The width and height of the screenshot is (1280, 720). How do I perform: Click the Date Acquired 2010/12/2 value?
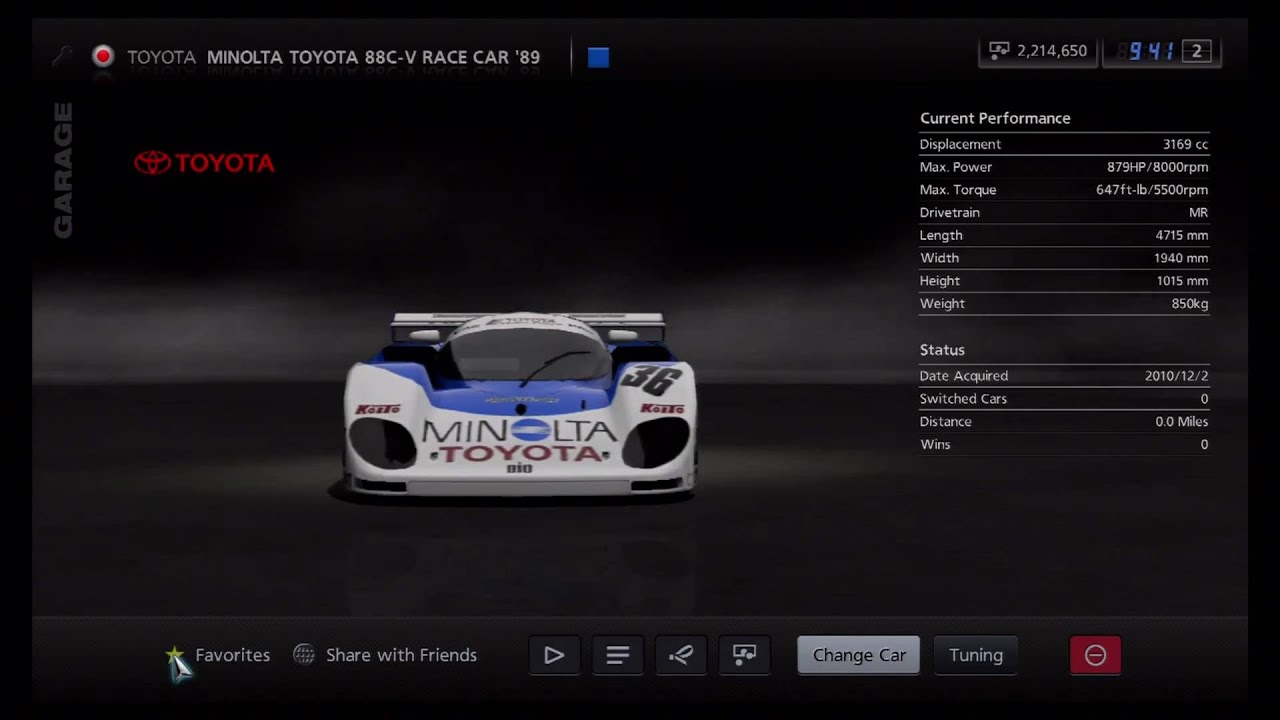coord(1176,376)
